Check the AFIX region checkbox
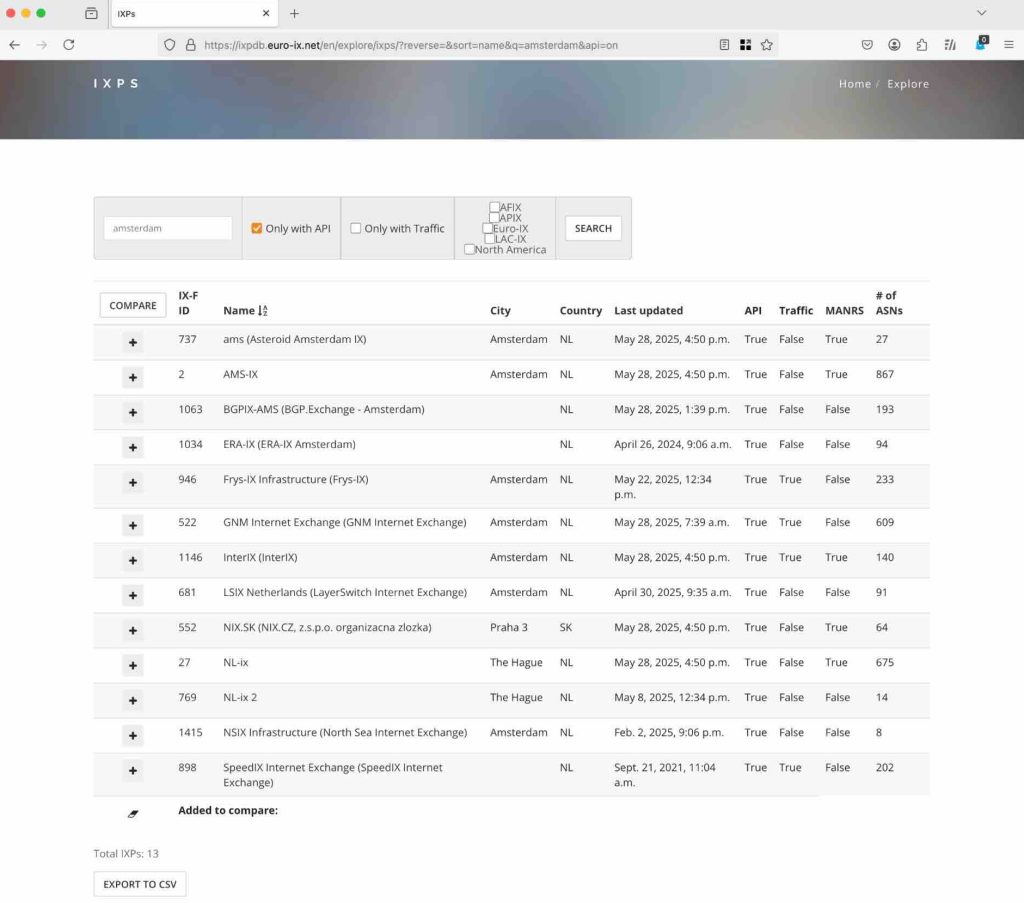Image resolution: width=1024 pixels, height=903 pixels. point(494,207)
